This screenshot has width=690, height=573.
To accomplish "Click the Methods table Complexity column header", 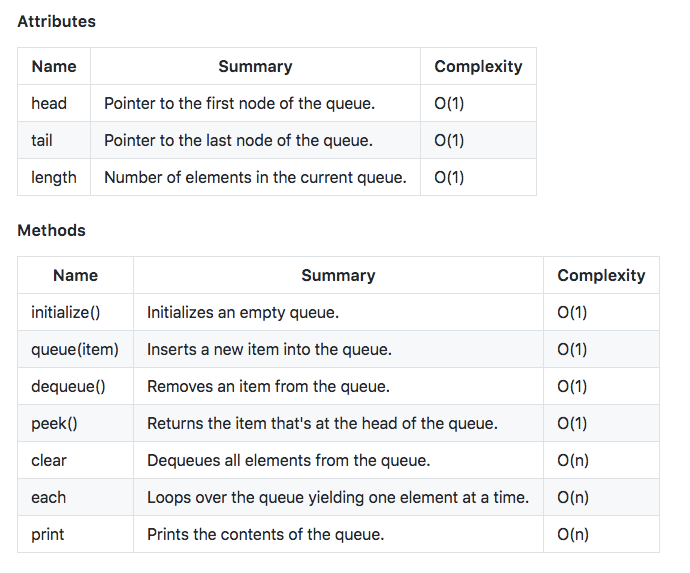I will point(601,275).
